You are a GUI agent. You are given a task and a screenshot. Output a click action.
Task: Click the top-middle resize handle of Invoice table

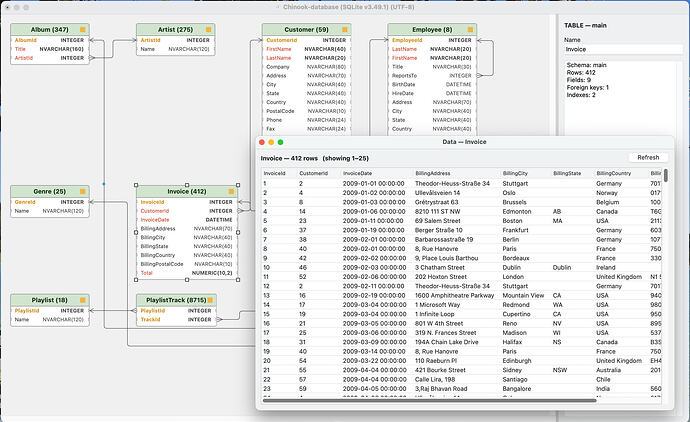pyautogui.click(x=187, y=185)
